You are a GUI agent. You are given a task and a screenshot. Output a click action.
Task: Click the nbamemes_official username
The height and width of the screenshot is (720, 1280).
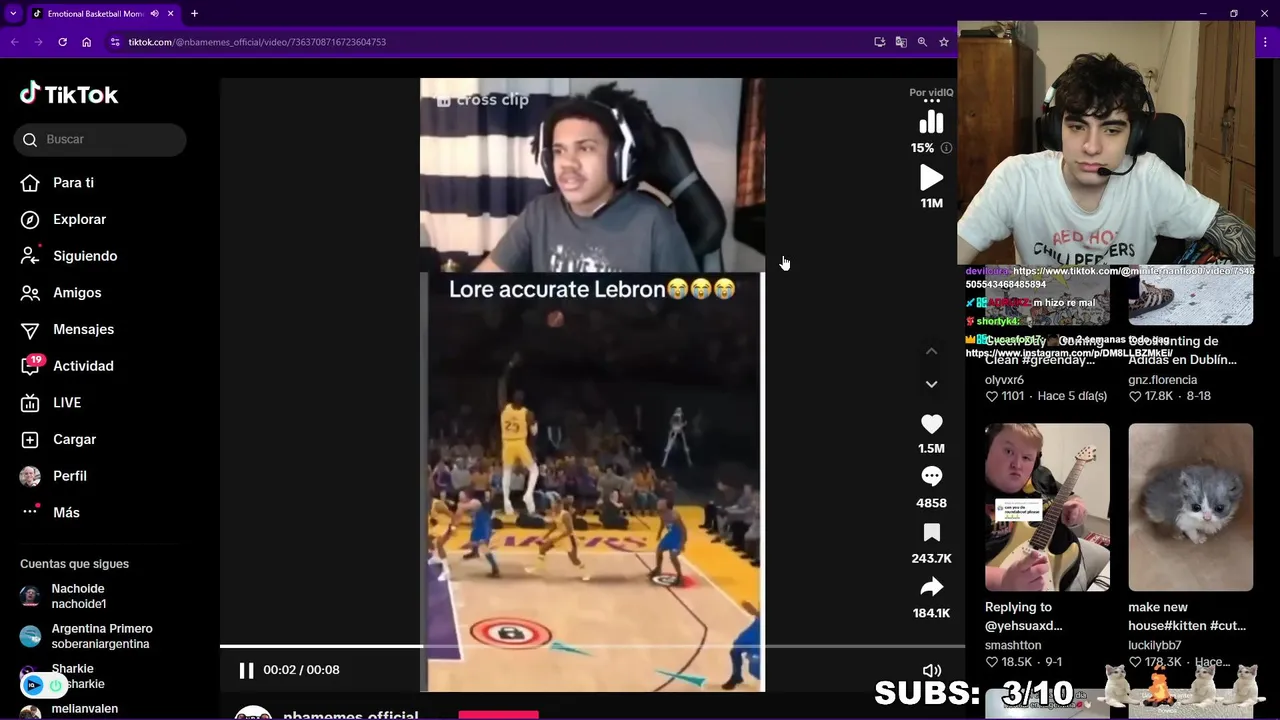(x=350, y=715)
